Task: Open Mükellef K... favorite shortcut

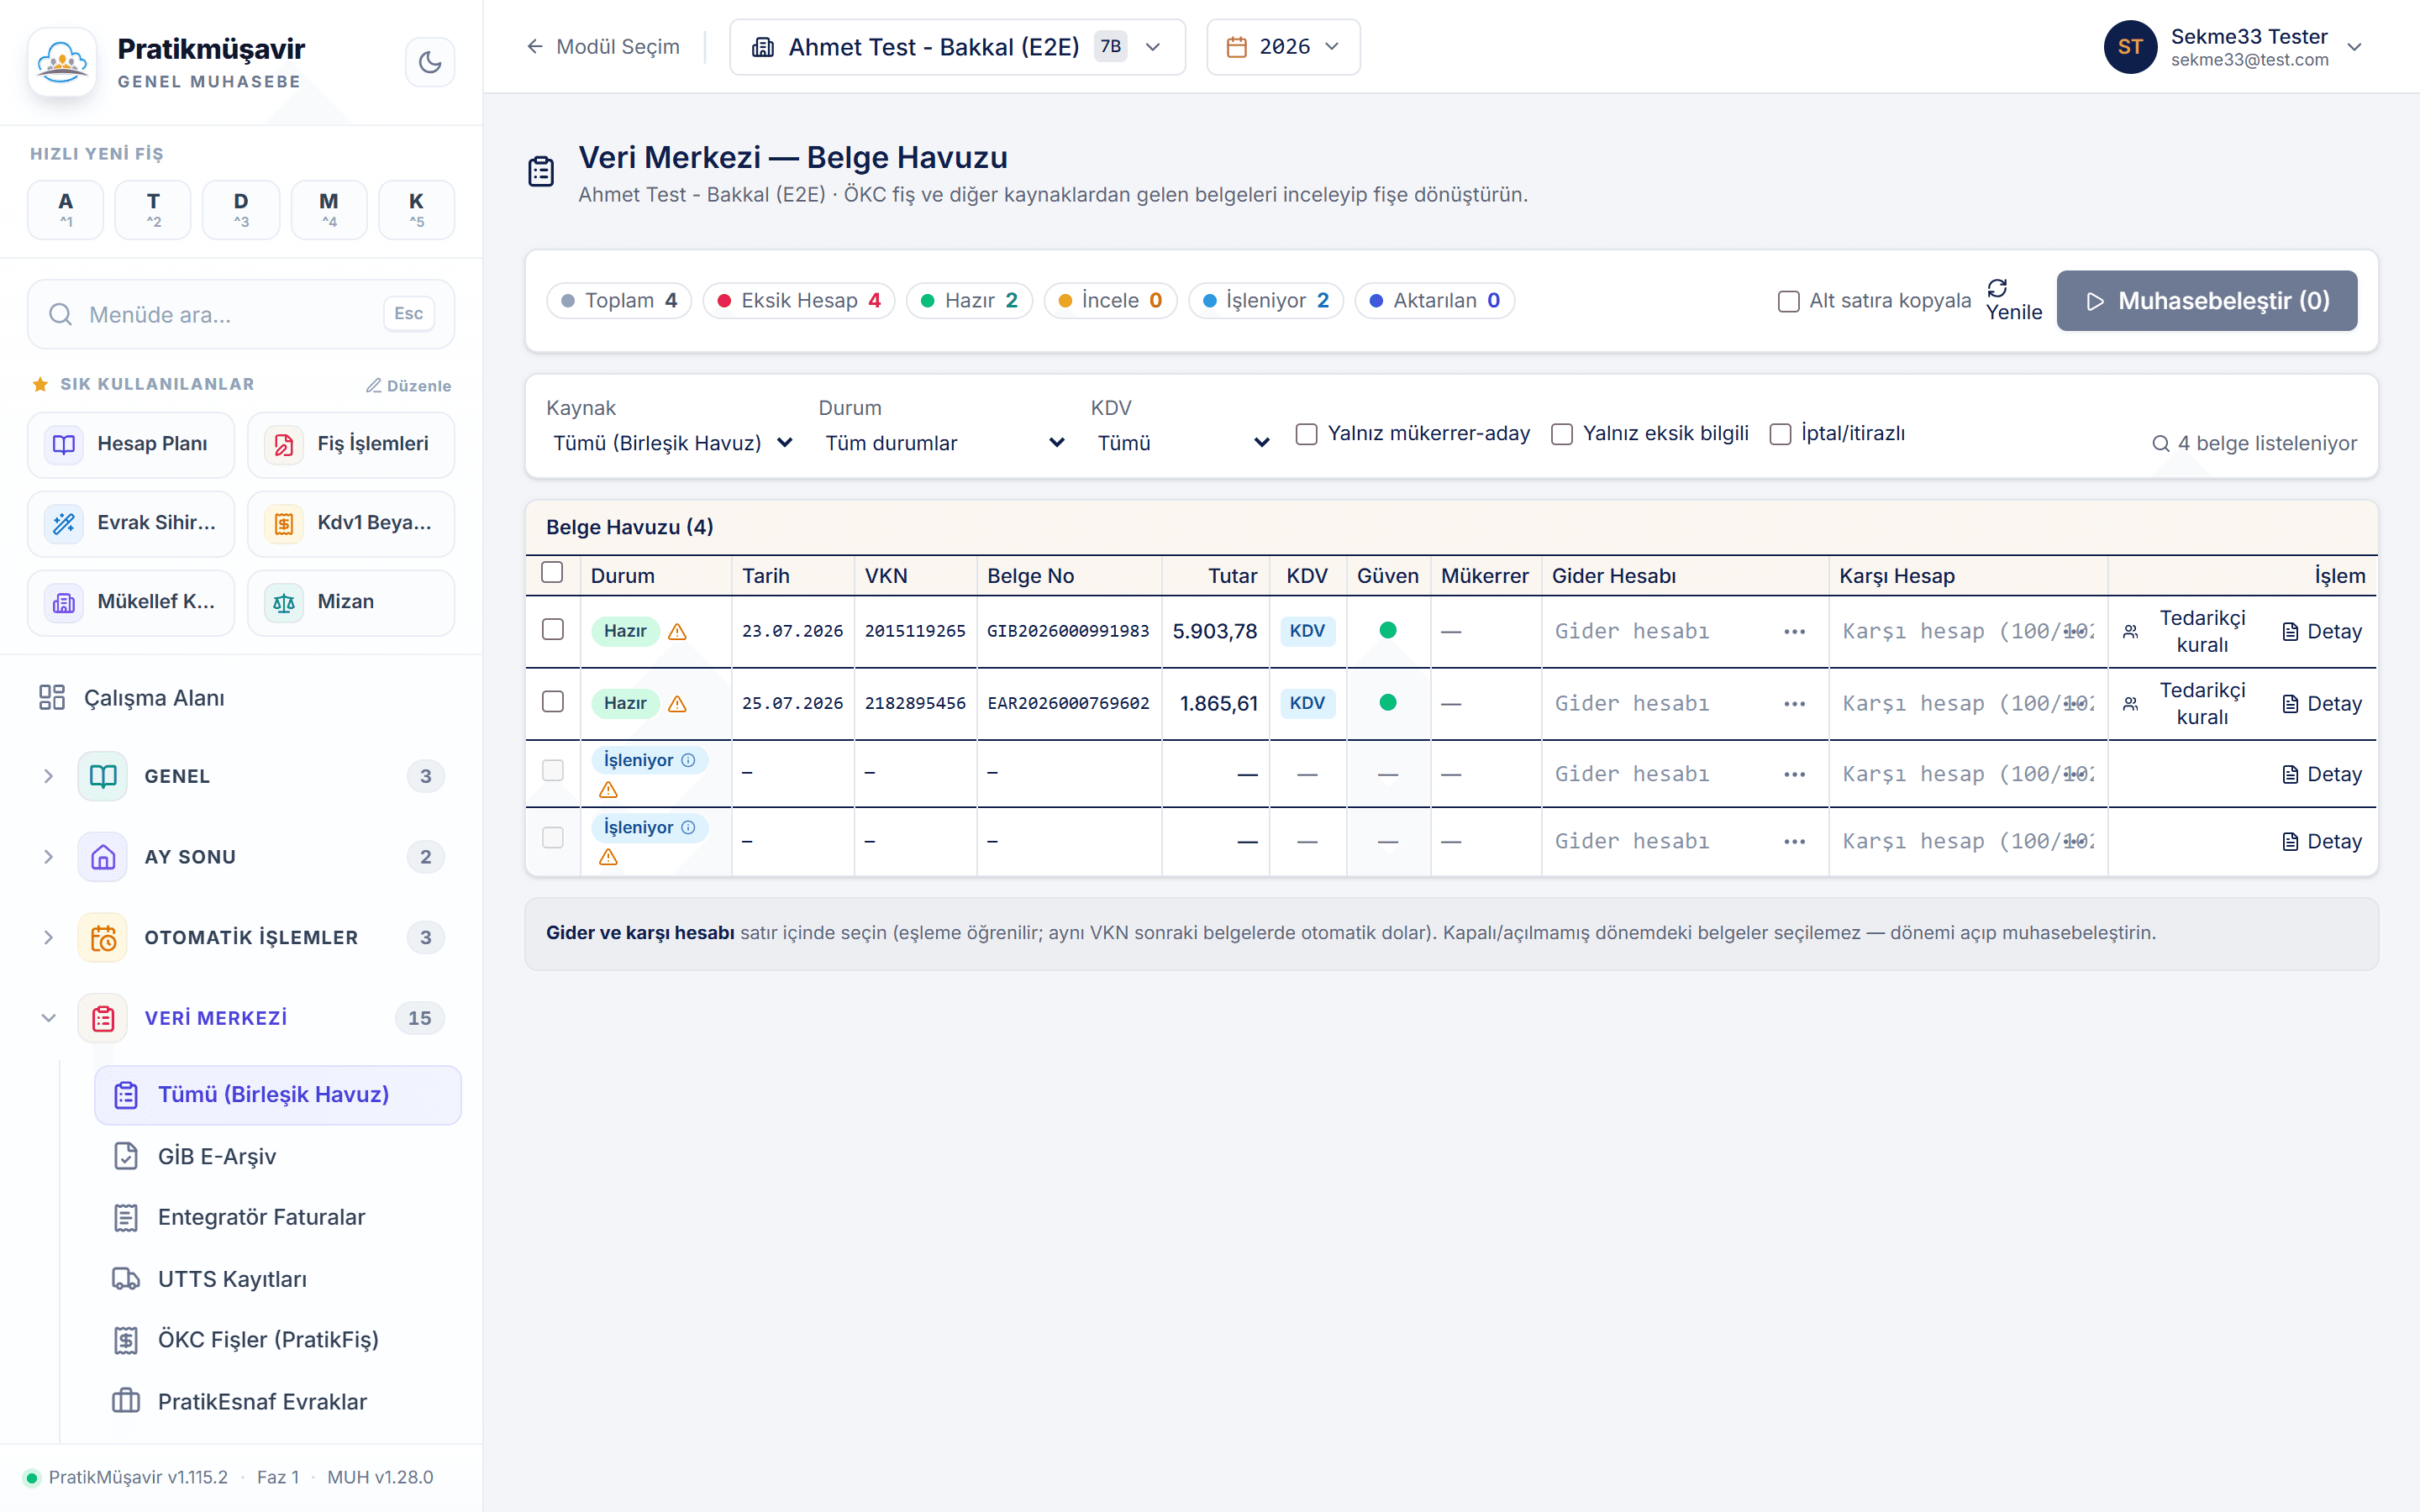Action: click(x=131, y=602)
